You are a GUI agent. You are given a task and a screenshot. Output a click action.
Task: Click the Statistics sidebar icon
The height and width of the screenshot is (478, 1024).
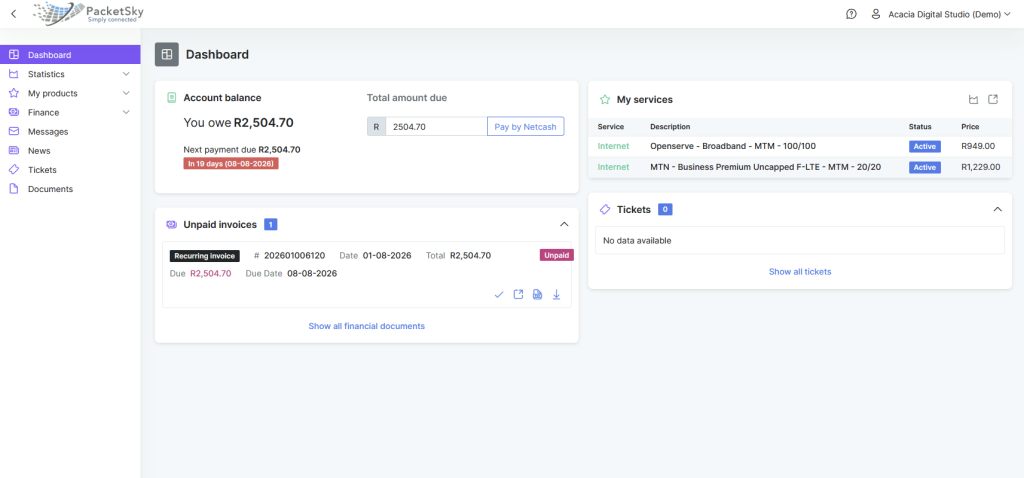(14, 74)
